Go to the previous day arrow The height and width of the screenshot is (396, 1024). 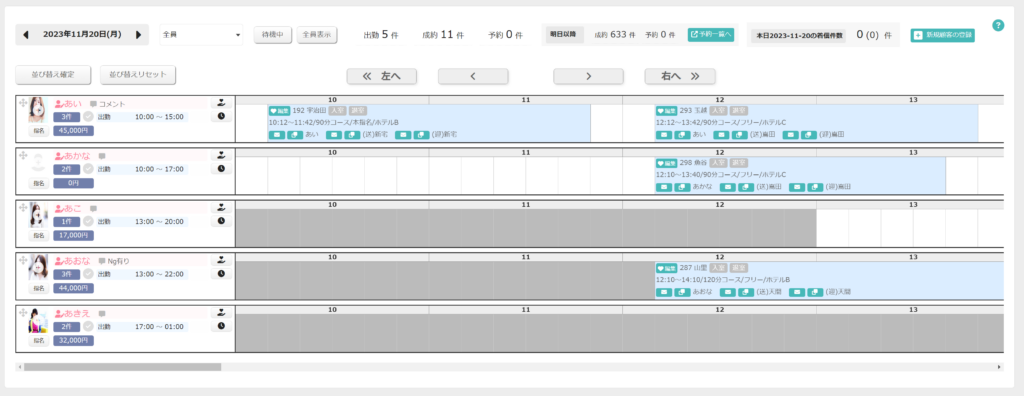tap(25, 35)
